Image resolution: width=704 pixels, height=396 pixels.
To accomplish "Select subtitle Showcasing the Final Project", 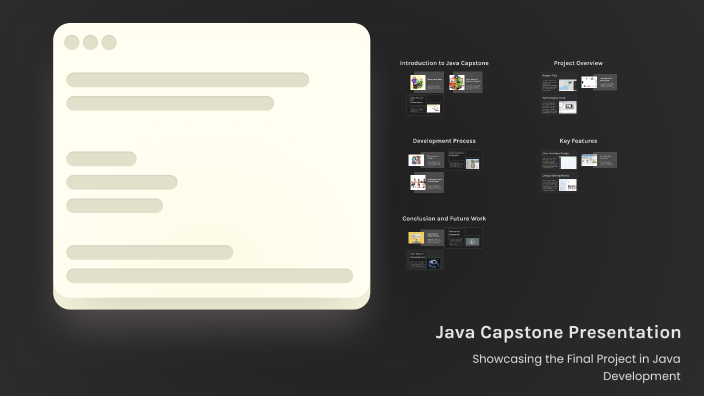I will point(576,367).
